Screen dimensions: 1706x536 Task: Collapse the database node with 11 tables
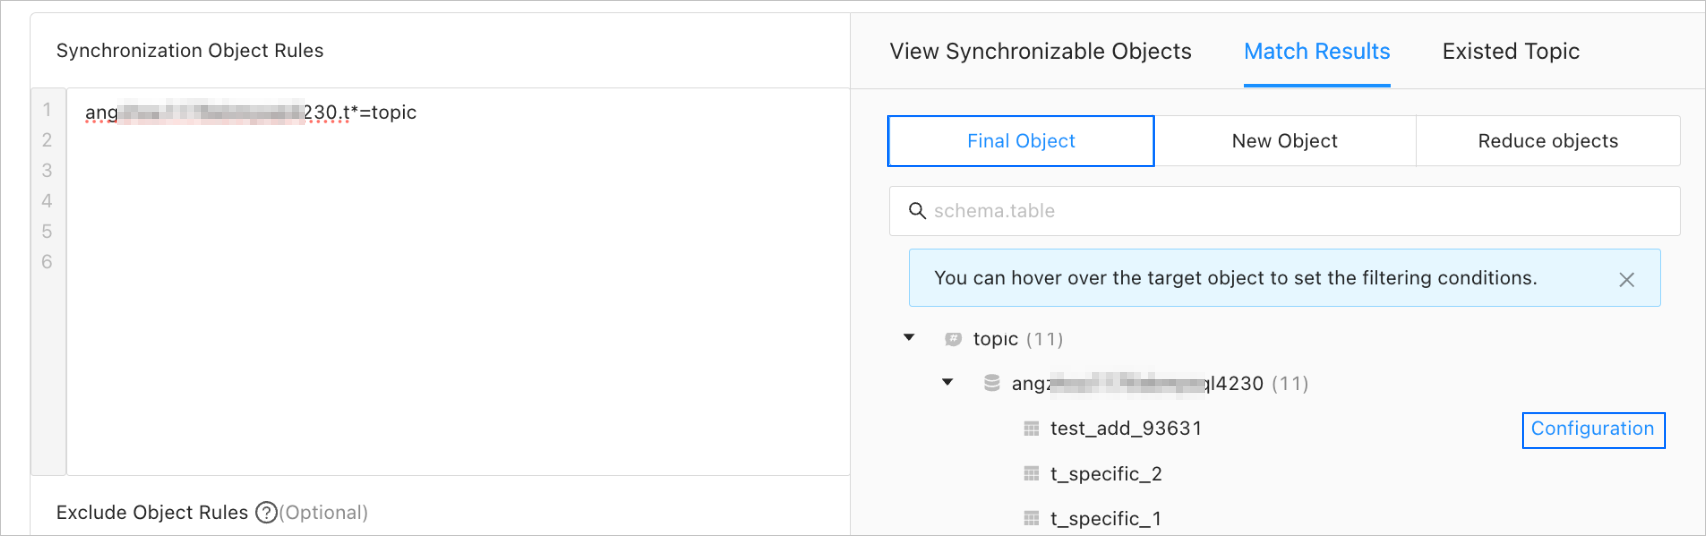947,382
